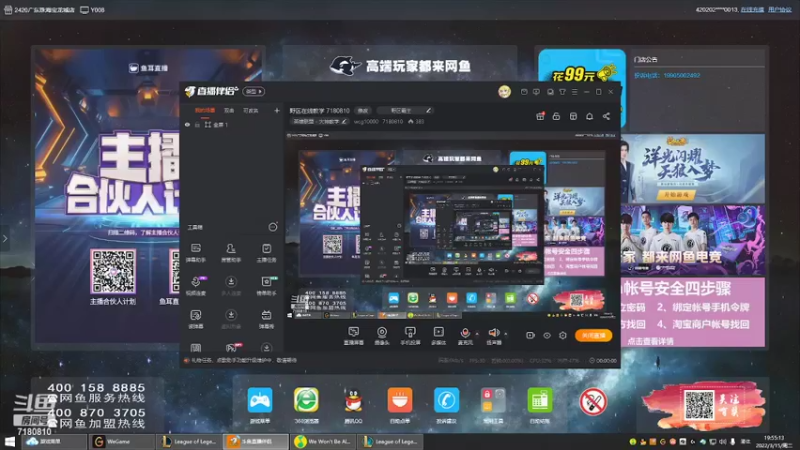
Task: Open the Windows Start button
Action: coord(9,441)
